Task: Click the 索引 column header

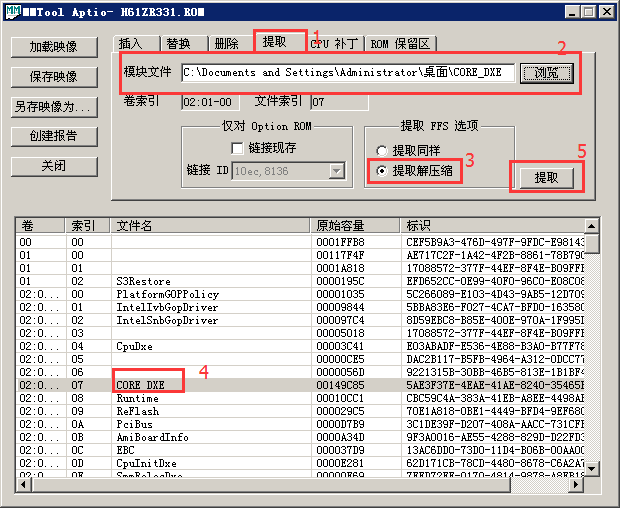Action: (x=87, y=226)
